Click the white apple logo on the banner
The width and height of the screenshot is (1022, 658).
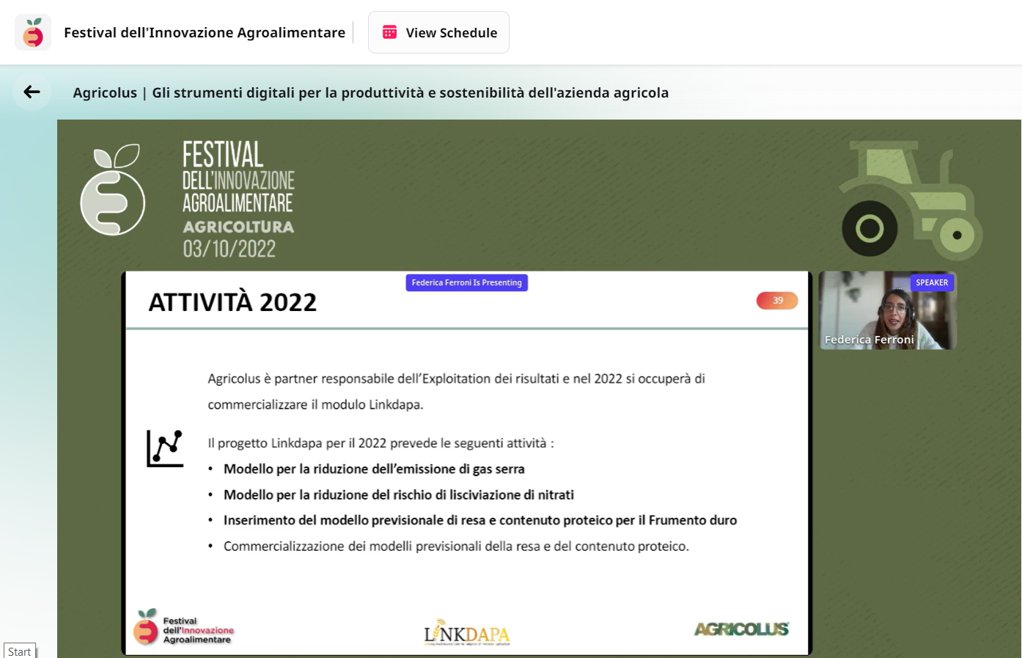pos(112,189)
